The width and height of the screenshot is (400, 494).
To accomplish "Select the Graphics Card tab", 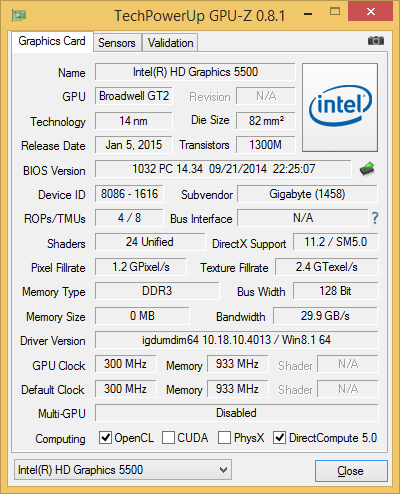I will coord(52,41).
